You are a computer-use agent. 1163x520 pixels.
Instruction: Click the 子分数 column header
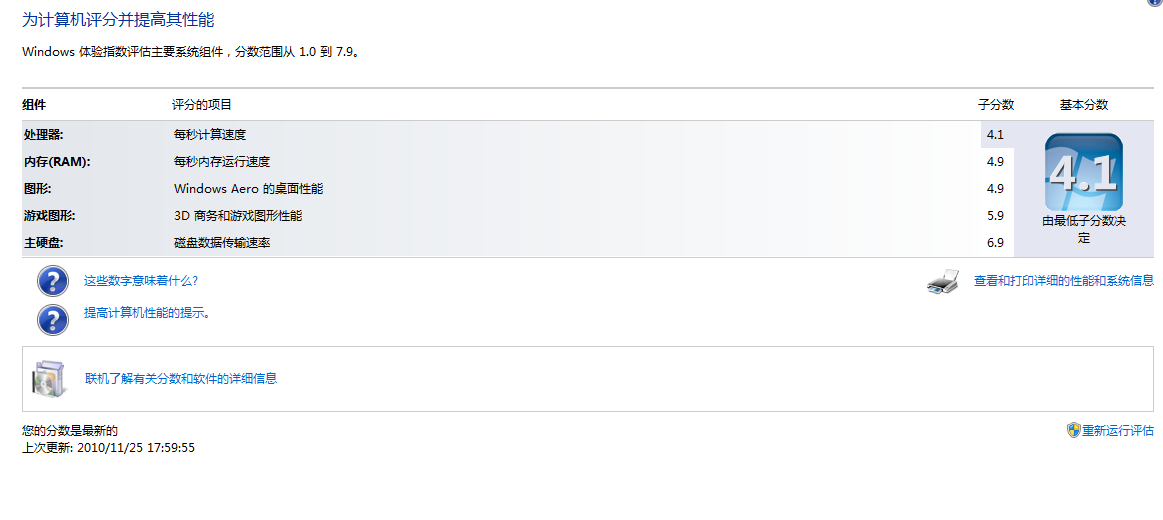click(x=995, y=105)
